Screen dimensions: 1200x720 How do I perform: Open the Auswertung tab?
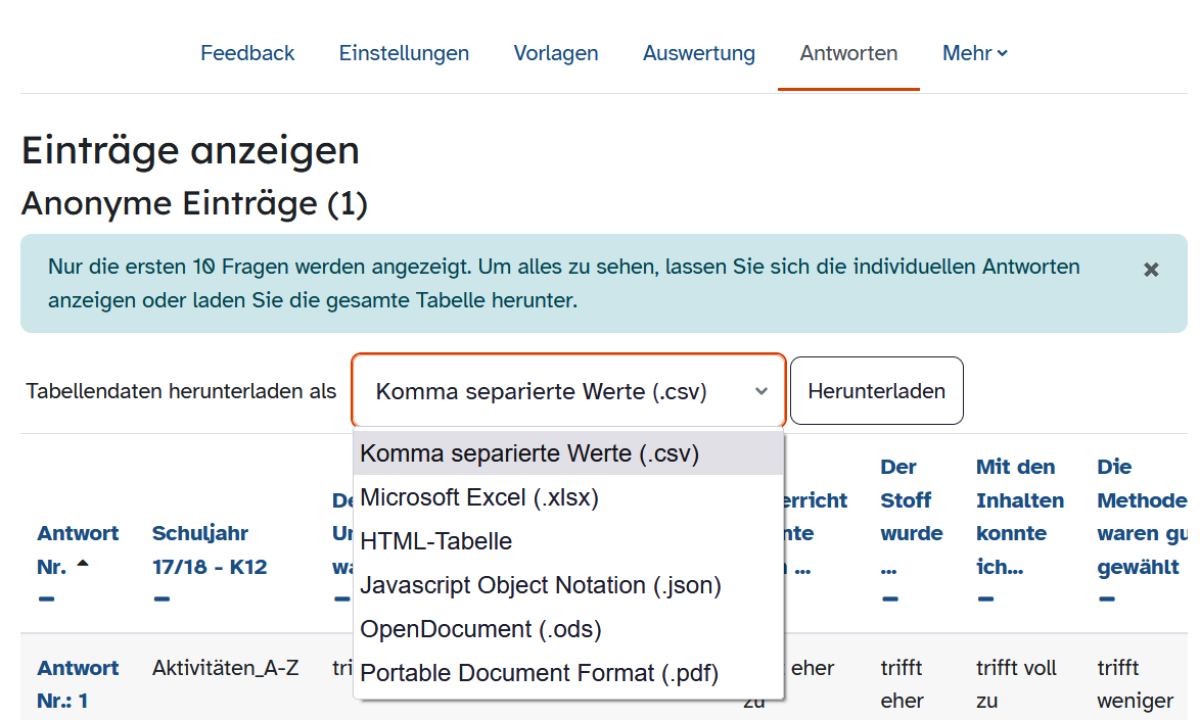(x=699, y=53)
